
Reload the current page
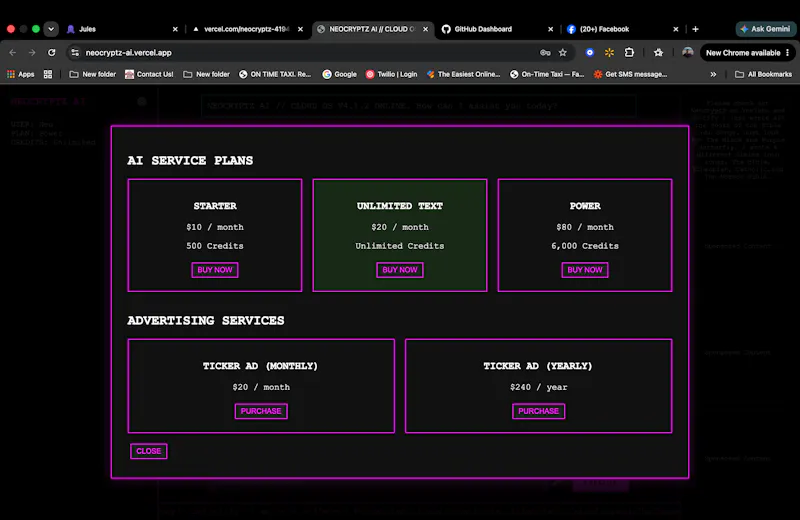[x=52, y=53]
